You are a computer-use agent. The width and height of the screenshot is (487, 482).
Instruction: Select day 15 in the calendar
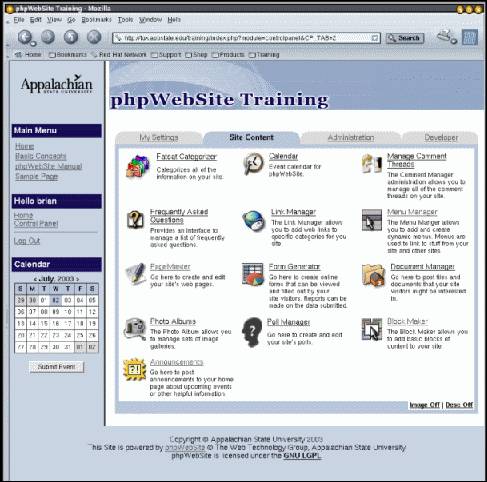click(44, 323)
